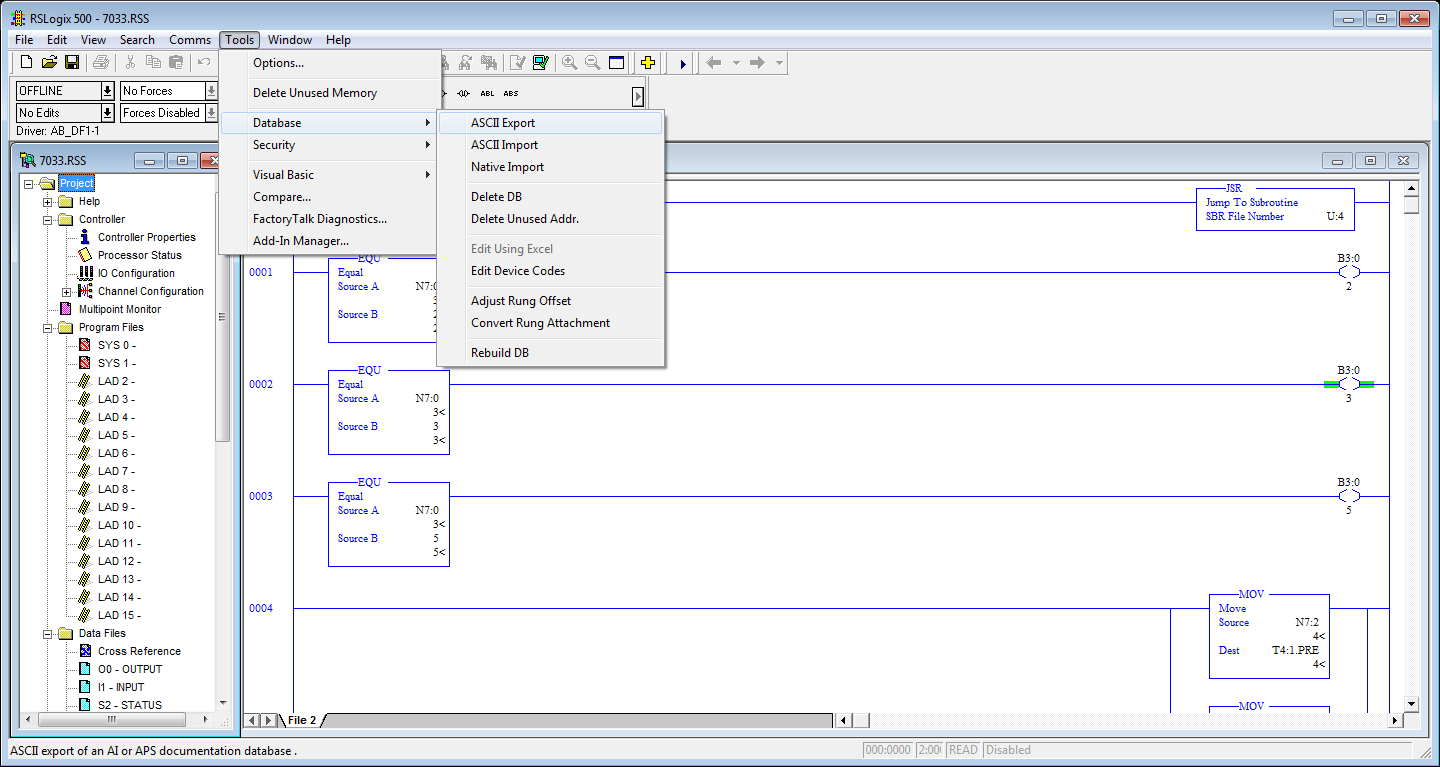Open the Comms menu

pos(190,40)
